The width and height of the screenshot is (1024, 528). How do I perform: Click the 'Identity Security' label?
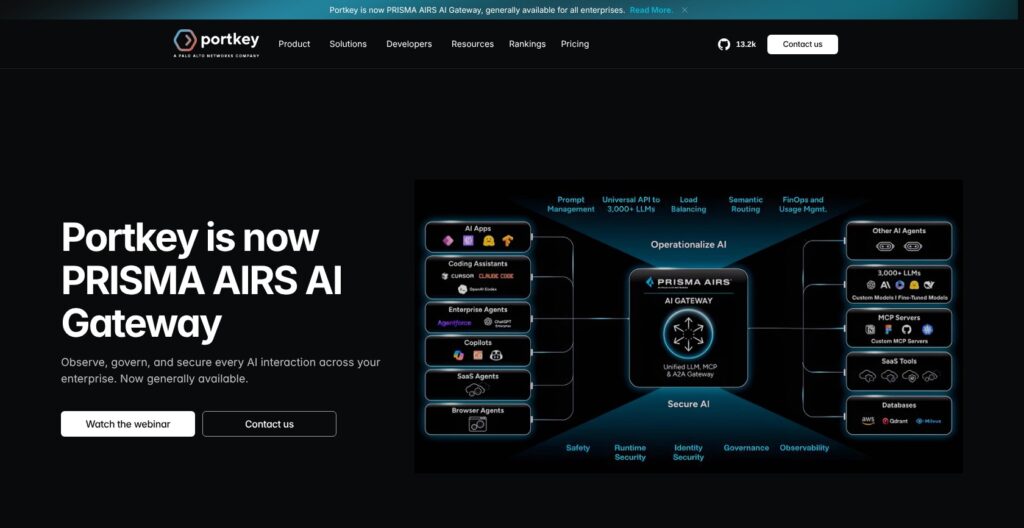click(688, 452)
